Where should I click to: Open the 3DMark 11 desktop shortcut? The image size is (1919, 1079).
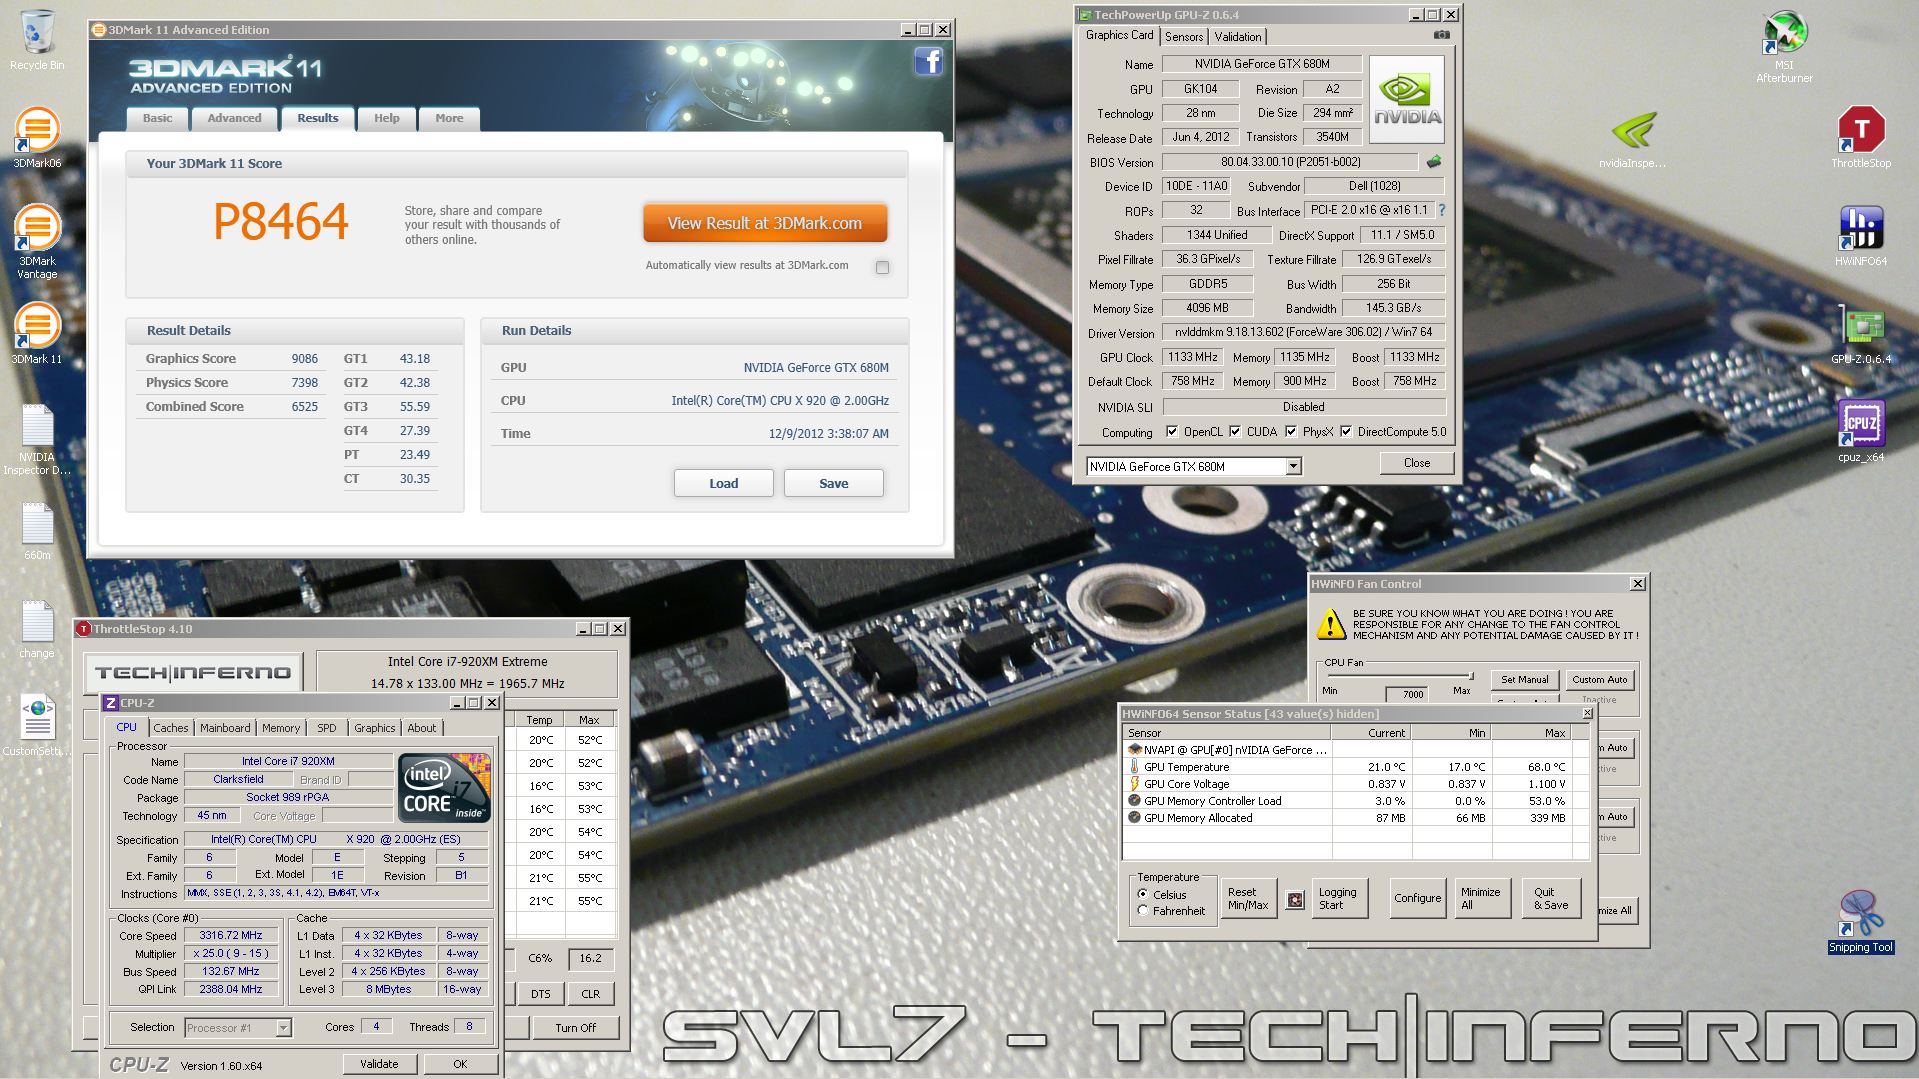[x=37, y=333]
